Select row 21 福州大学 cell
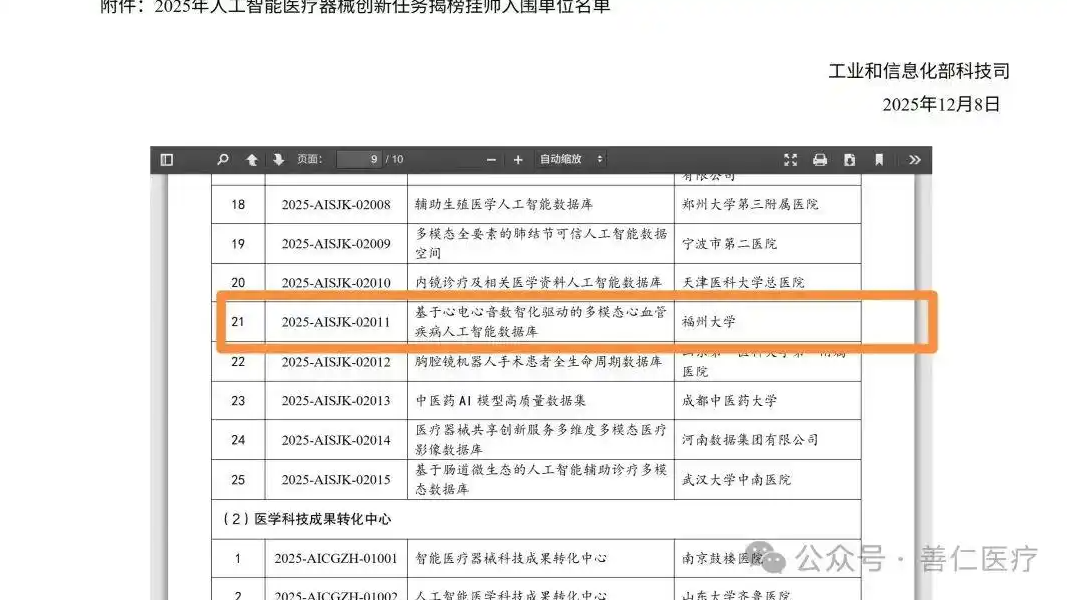 coord(708,322)
